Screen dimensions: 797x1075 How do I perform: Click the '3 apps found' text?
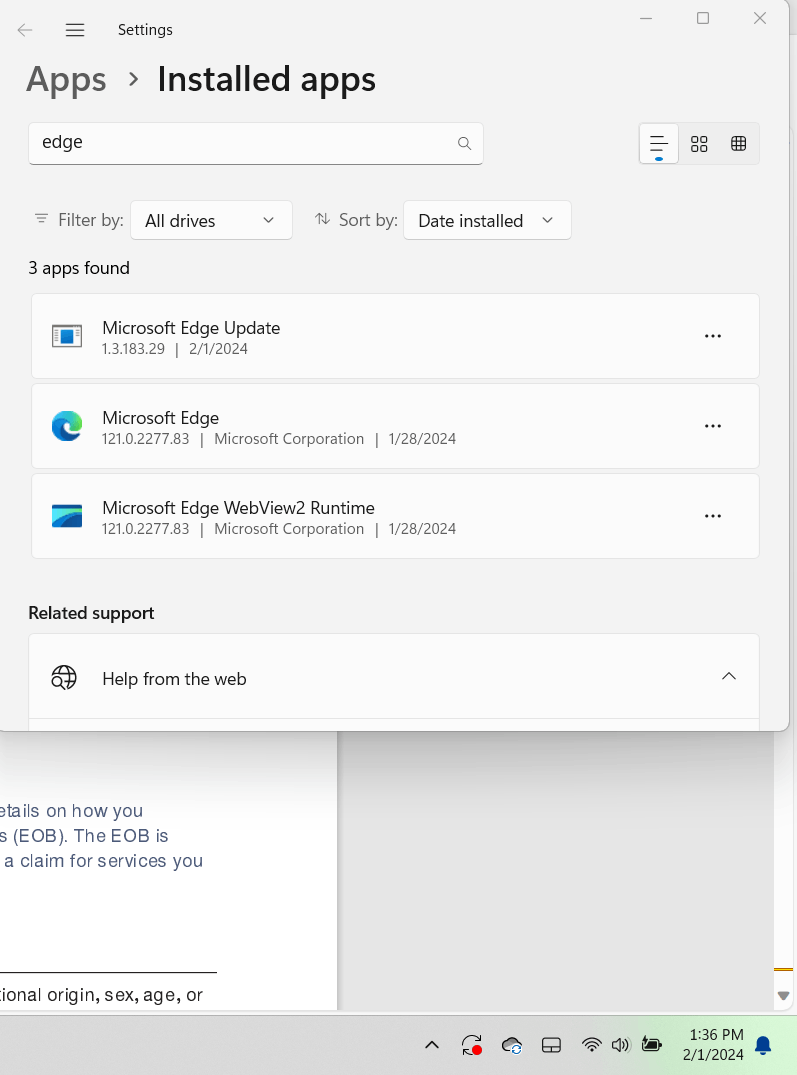point(79,268)
